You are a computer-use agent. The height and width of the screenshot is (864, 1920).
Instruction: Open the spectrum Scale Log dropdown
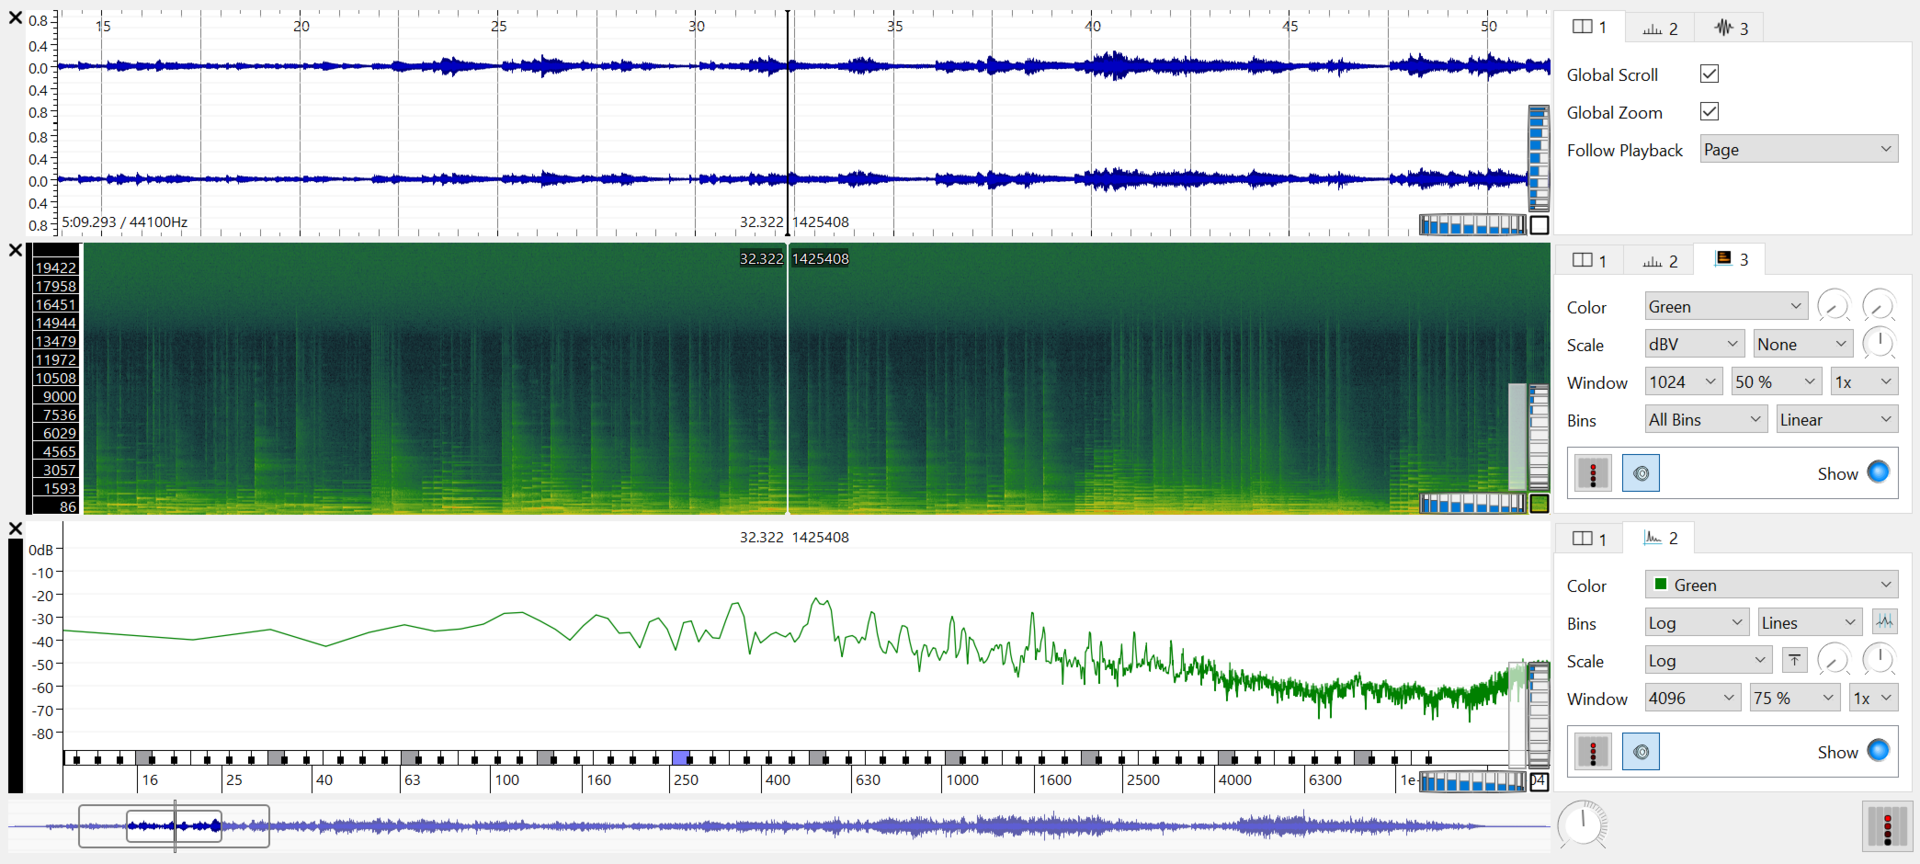pyautogui.click(x=1708, y=660)
